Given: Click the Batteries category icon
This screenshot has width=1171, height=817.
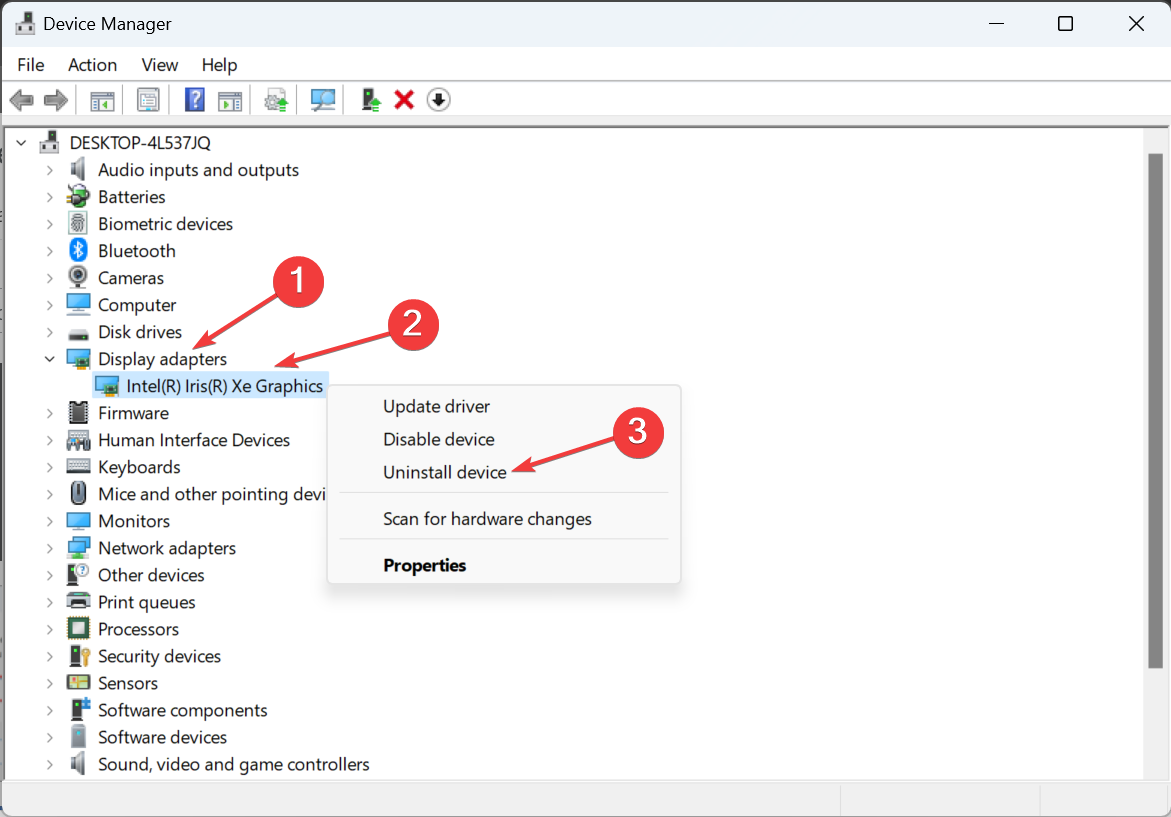Looking at the screenshot, I should [x=78, y=196].
